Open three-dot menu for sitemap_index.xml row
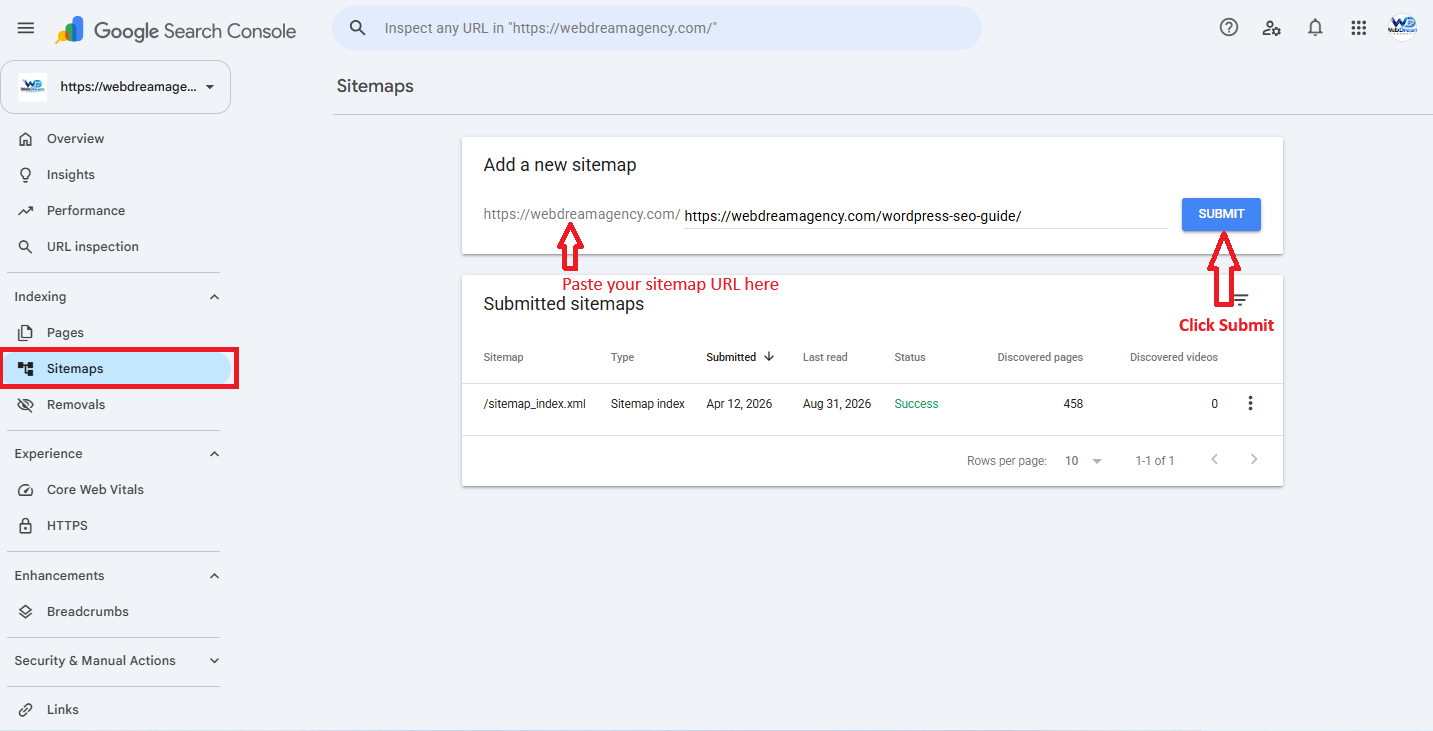 (1250, 404)
